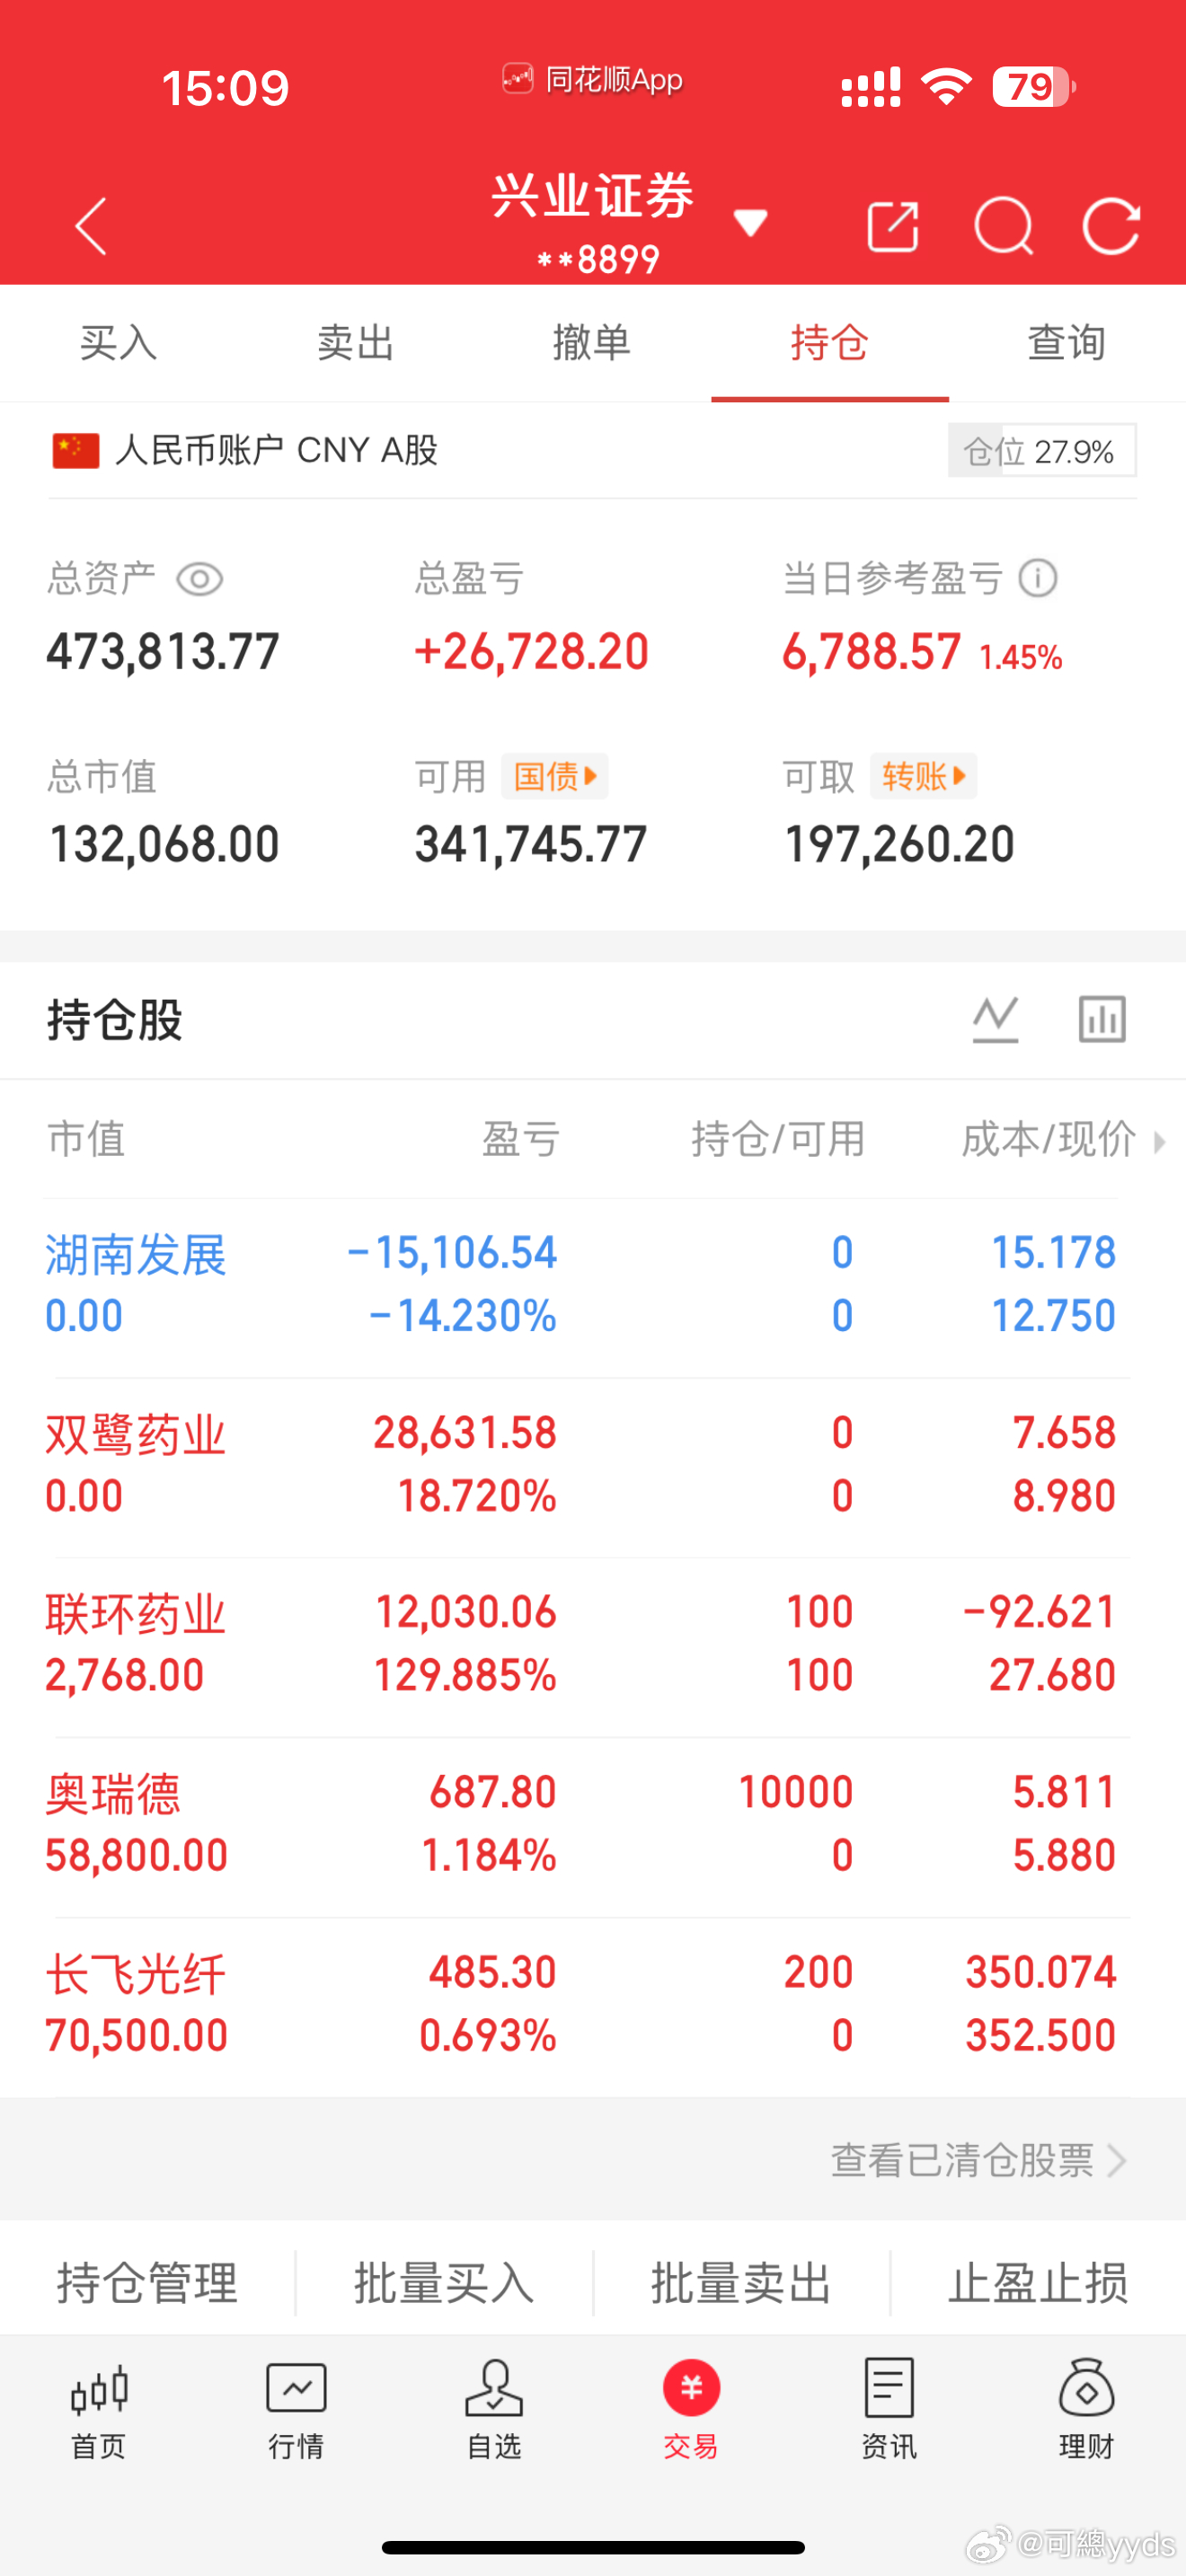Tap 双鹭药业 profit value 28,631.58

(x=465, y=1433)
